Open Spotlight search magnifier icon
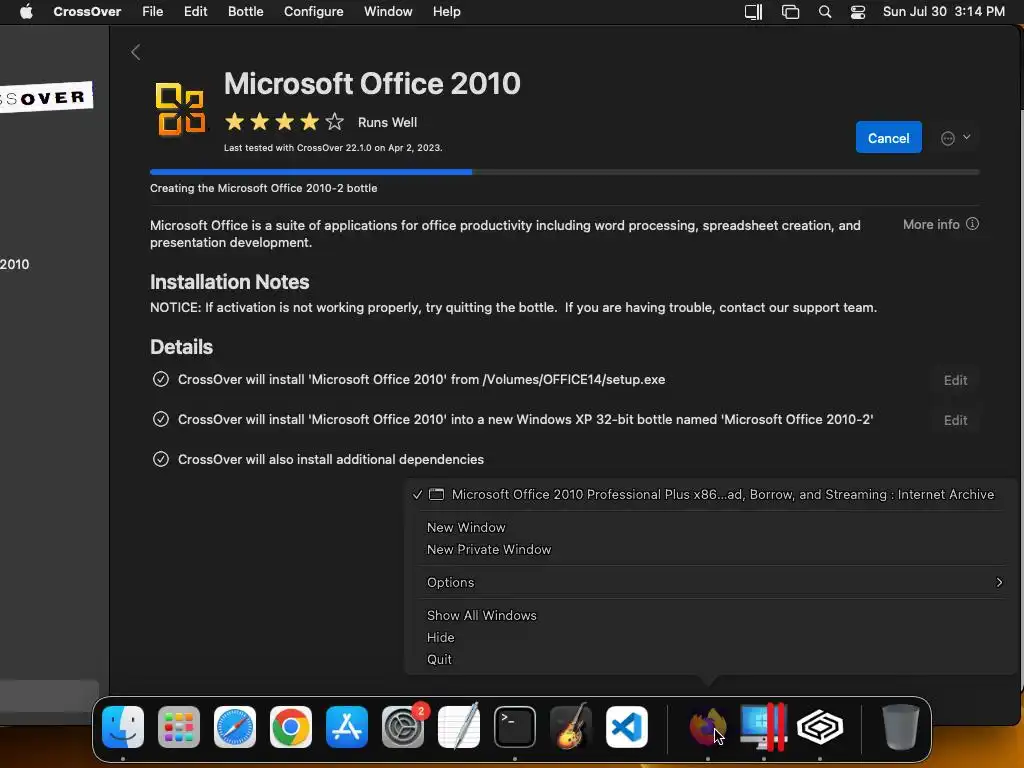 (825, 12)
